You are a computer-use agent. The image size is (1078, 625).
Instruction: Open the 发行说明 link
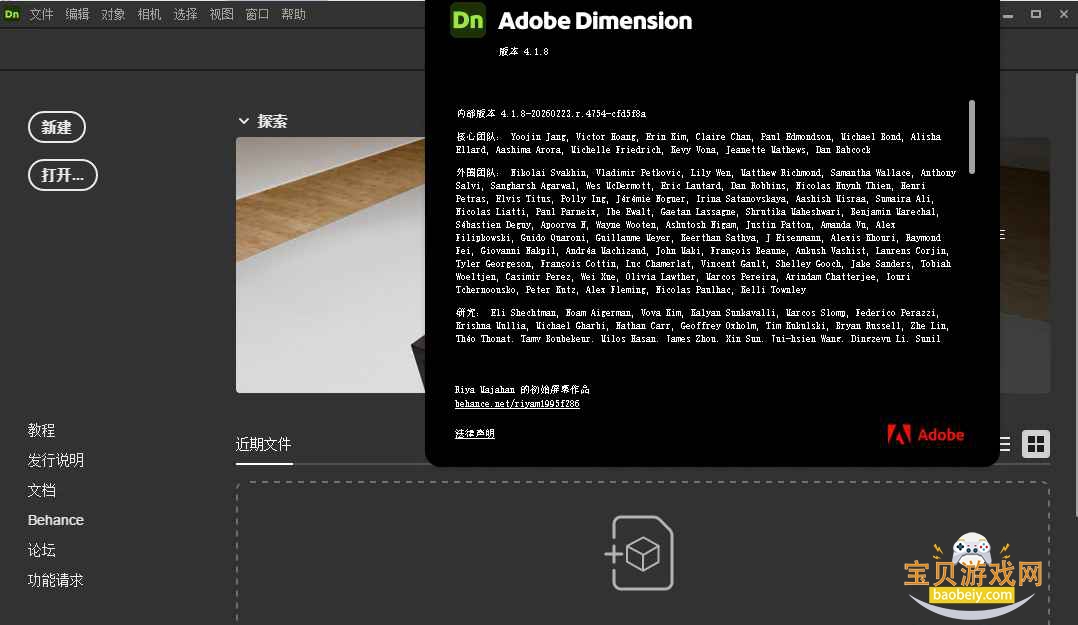click(56, 460)
